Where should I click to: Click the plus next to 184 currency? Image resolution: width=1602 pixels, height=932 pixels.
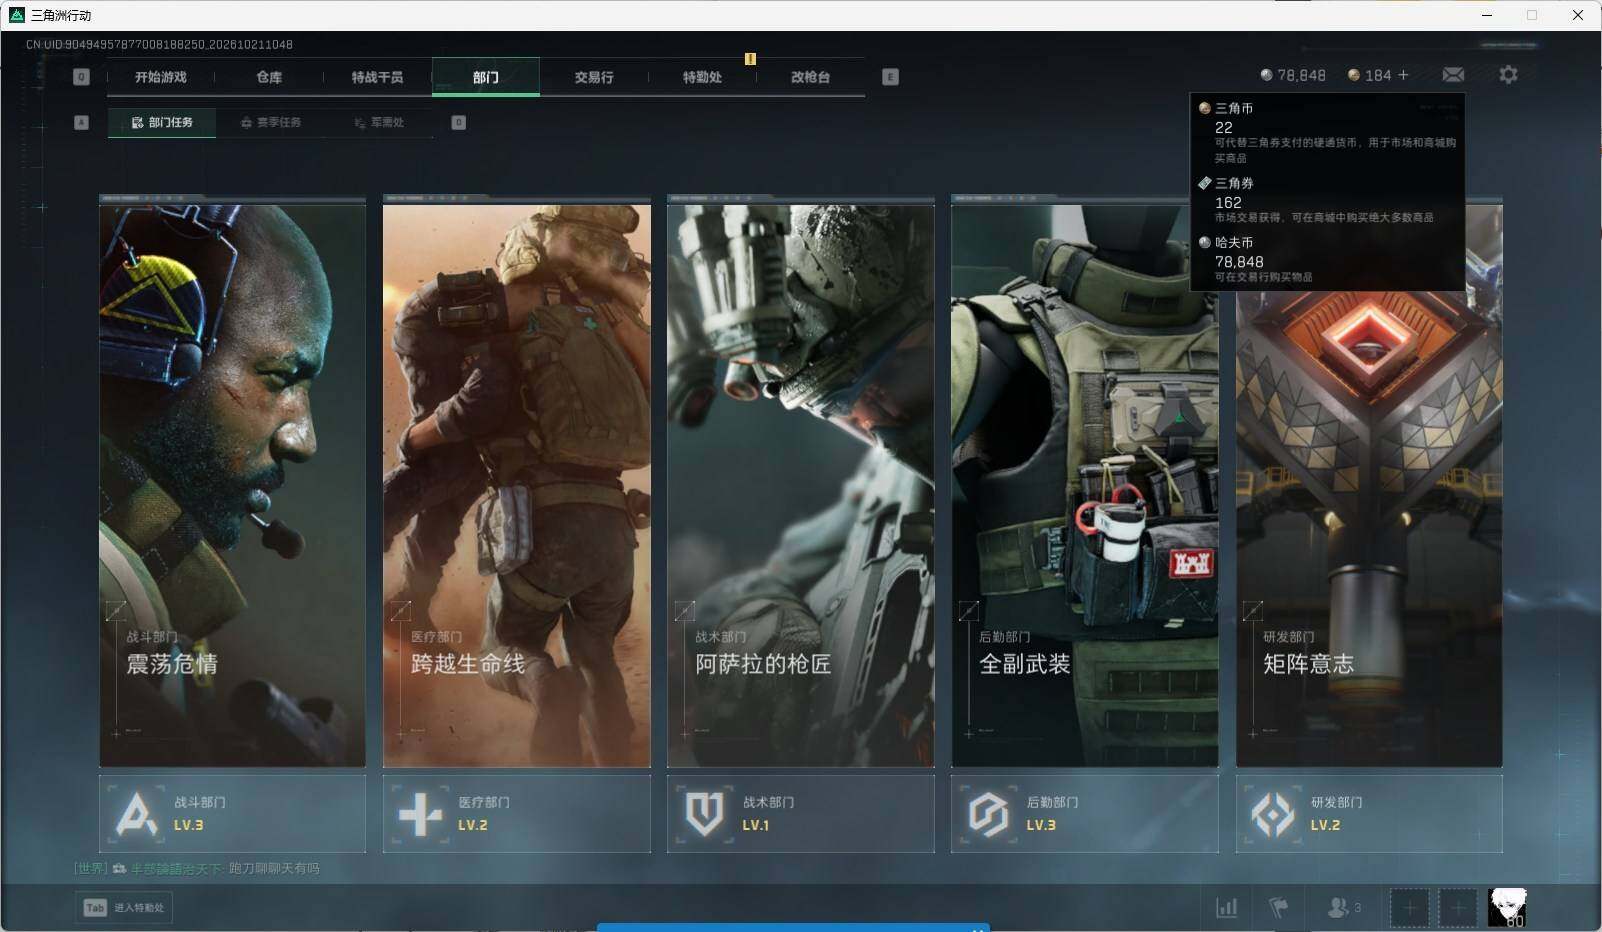[1403, 75]
